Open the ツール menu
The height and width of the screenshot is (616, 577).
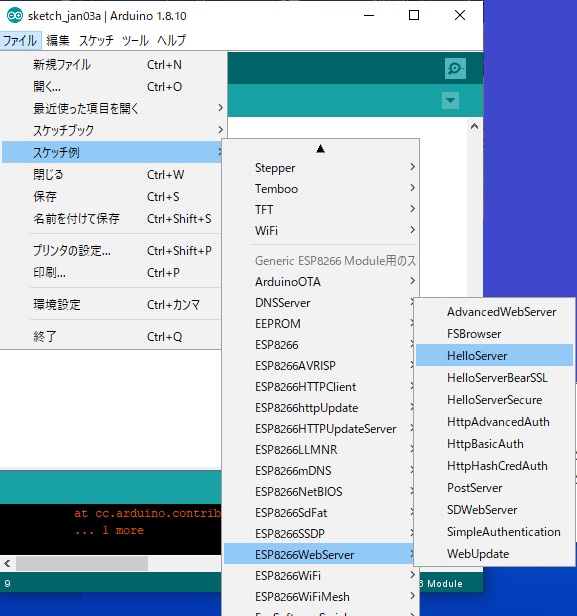point(135,40)
